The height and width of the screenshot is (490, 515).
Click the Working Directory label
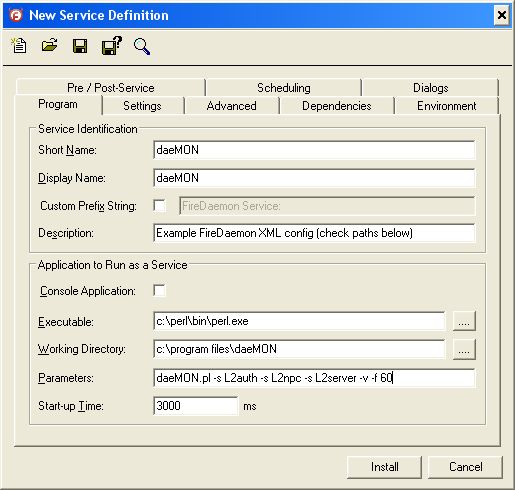(x=82, y=349)
